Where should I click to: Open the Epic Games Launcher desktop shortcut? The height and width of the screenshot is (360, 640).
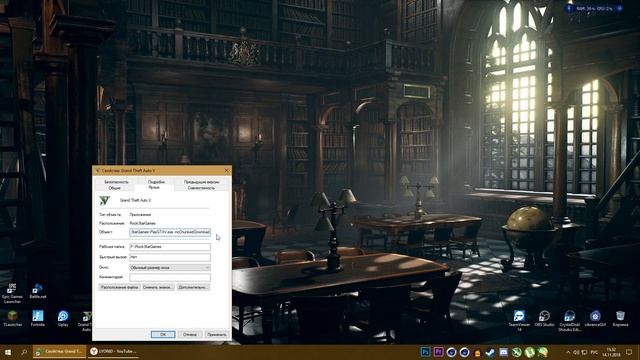point(12,293)
